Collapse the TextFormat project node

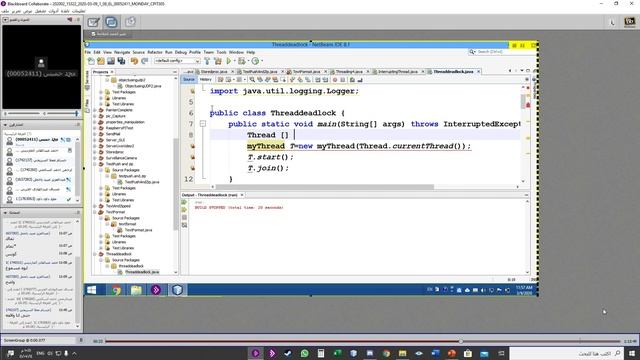point(95,212)
